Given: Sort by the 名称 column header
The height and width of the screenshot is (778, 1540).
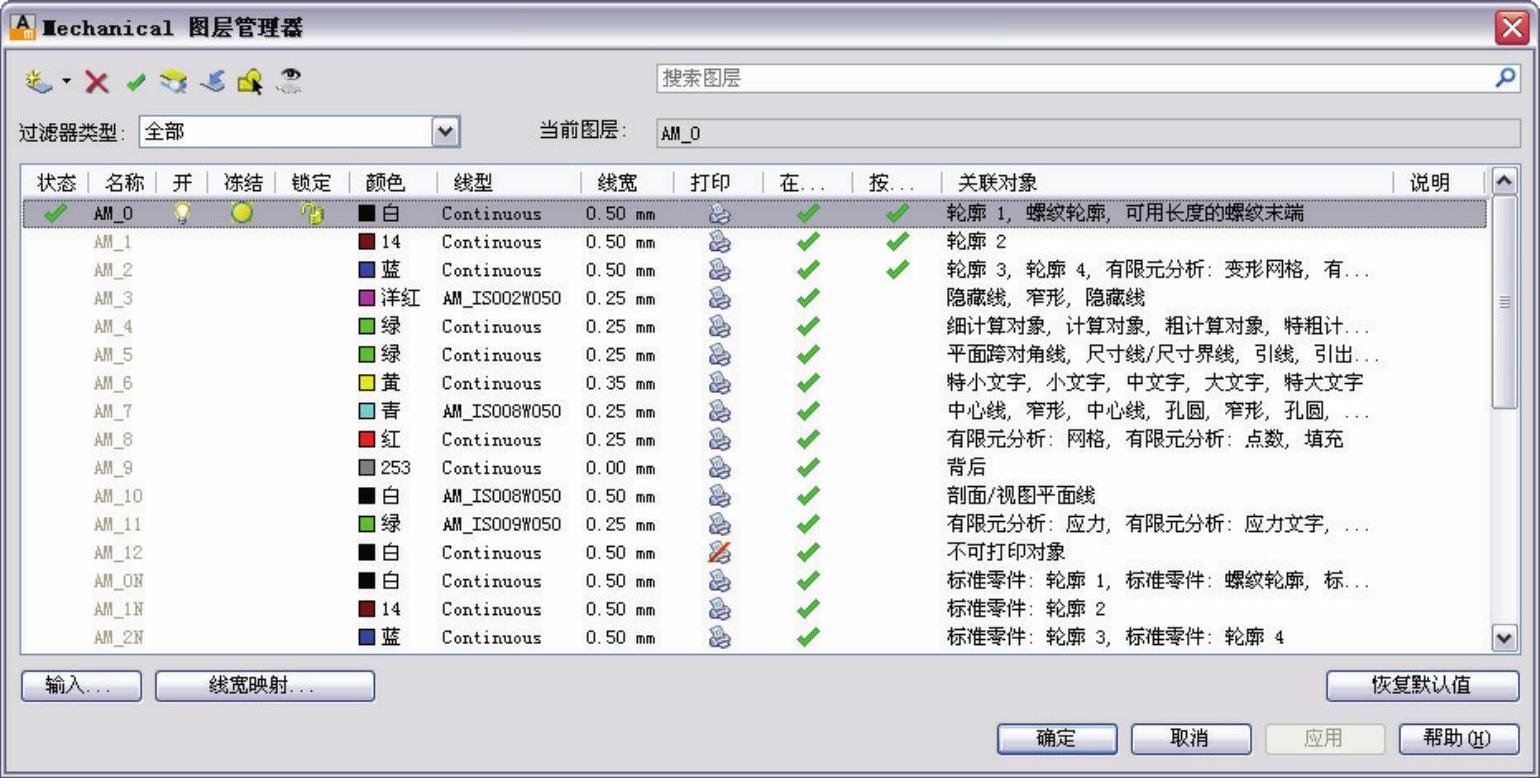Looking at the screenshot, I should (124, 183).
